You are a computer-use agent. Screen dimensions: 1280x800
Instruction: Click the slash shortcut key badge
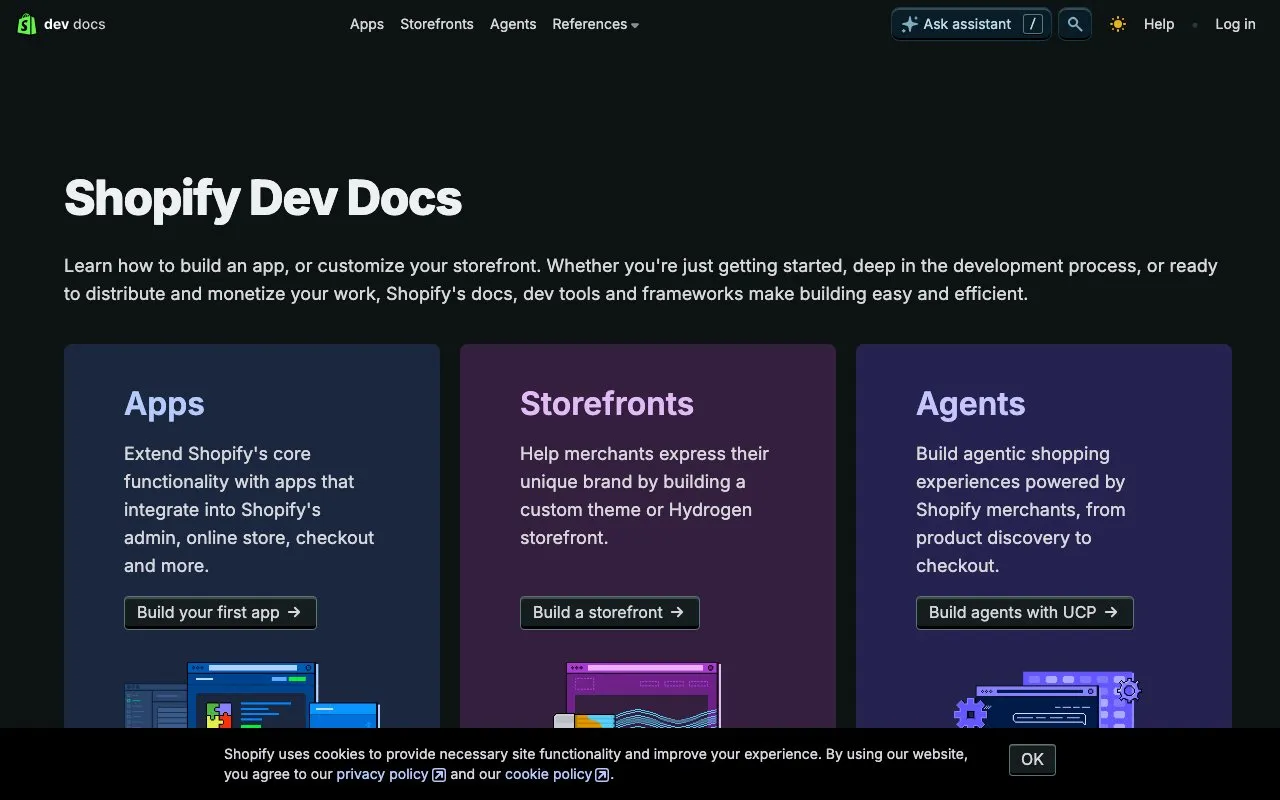pos(1033,24)
